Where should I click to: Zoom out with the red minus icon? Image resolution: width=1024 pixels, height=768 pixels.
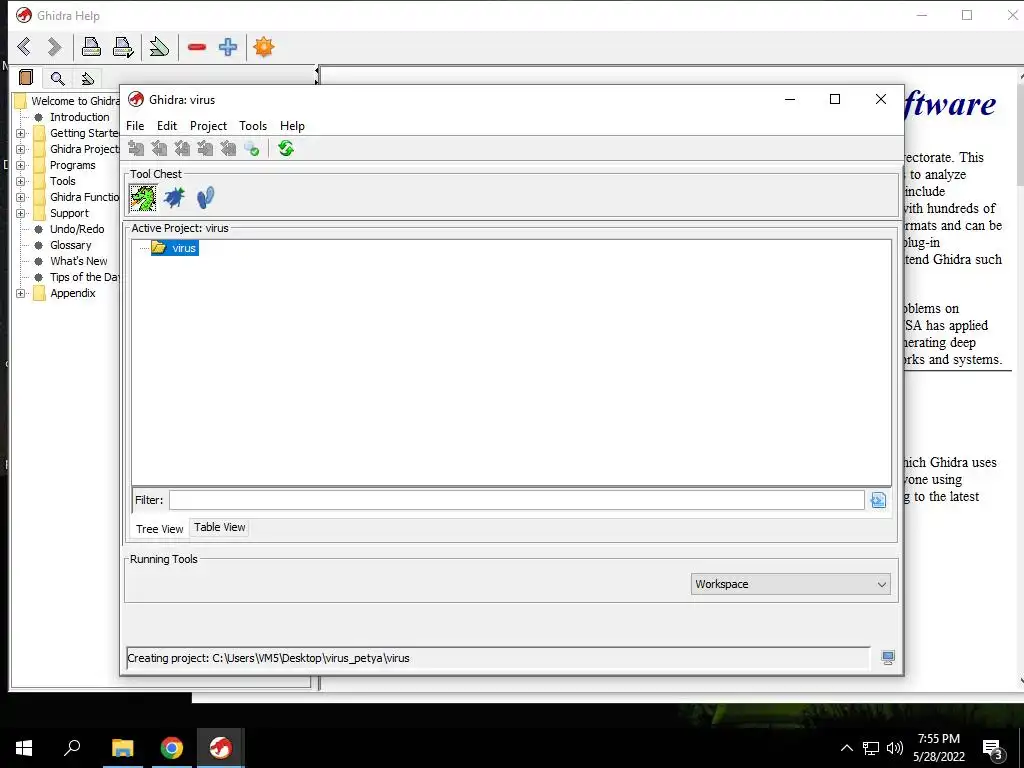click(x=197, y=47)
